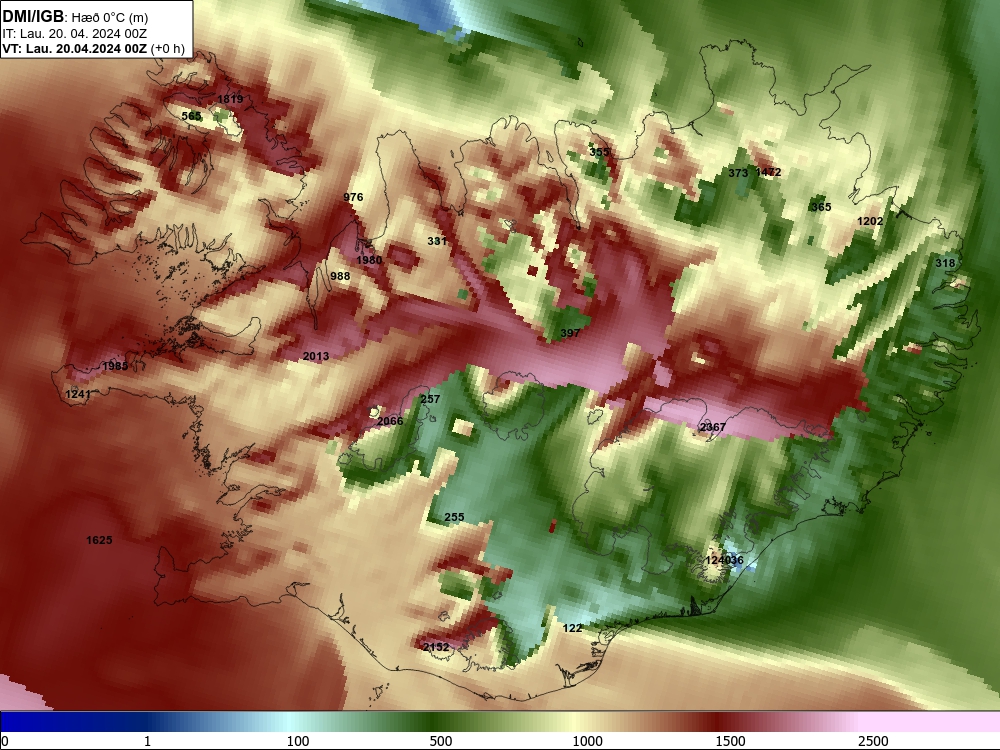Click the overlapping 124036 label
This screenshot has height=750, width=1000.
tap(724, 561)
